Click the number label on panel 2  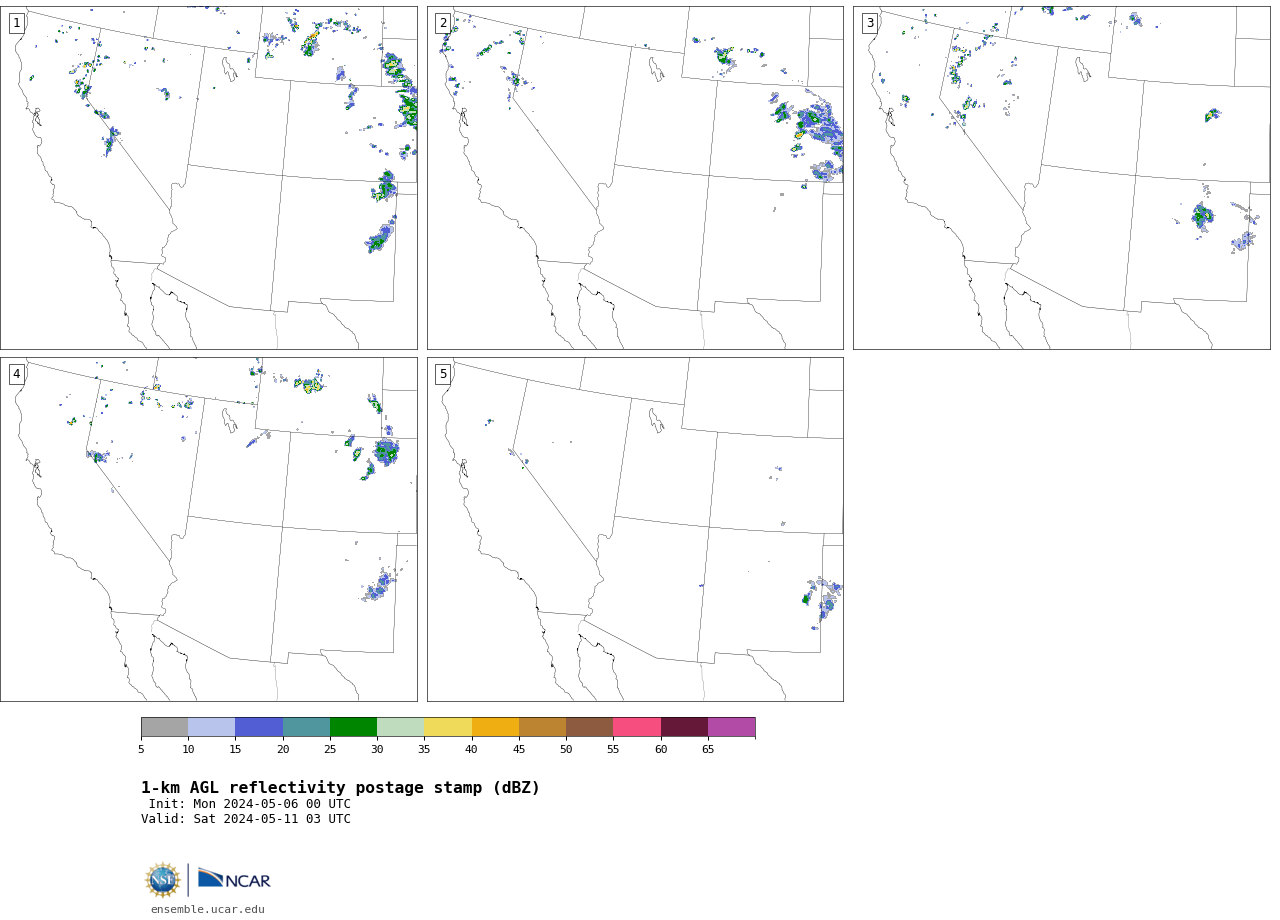click(443, 23)
